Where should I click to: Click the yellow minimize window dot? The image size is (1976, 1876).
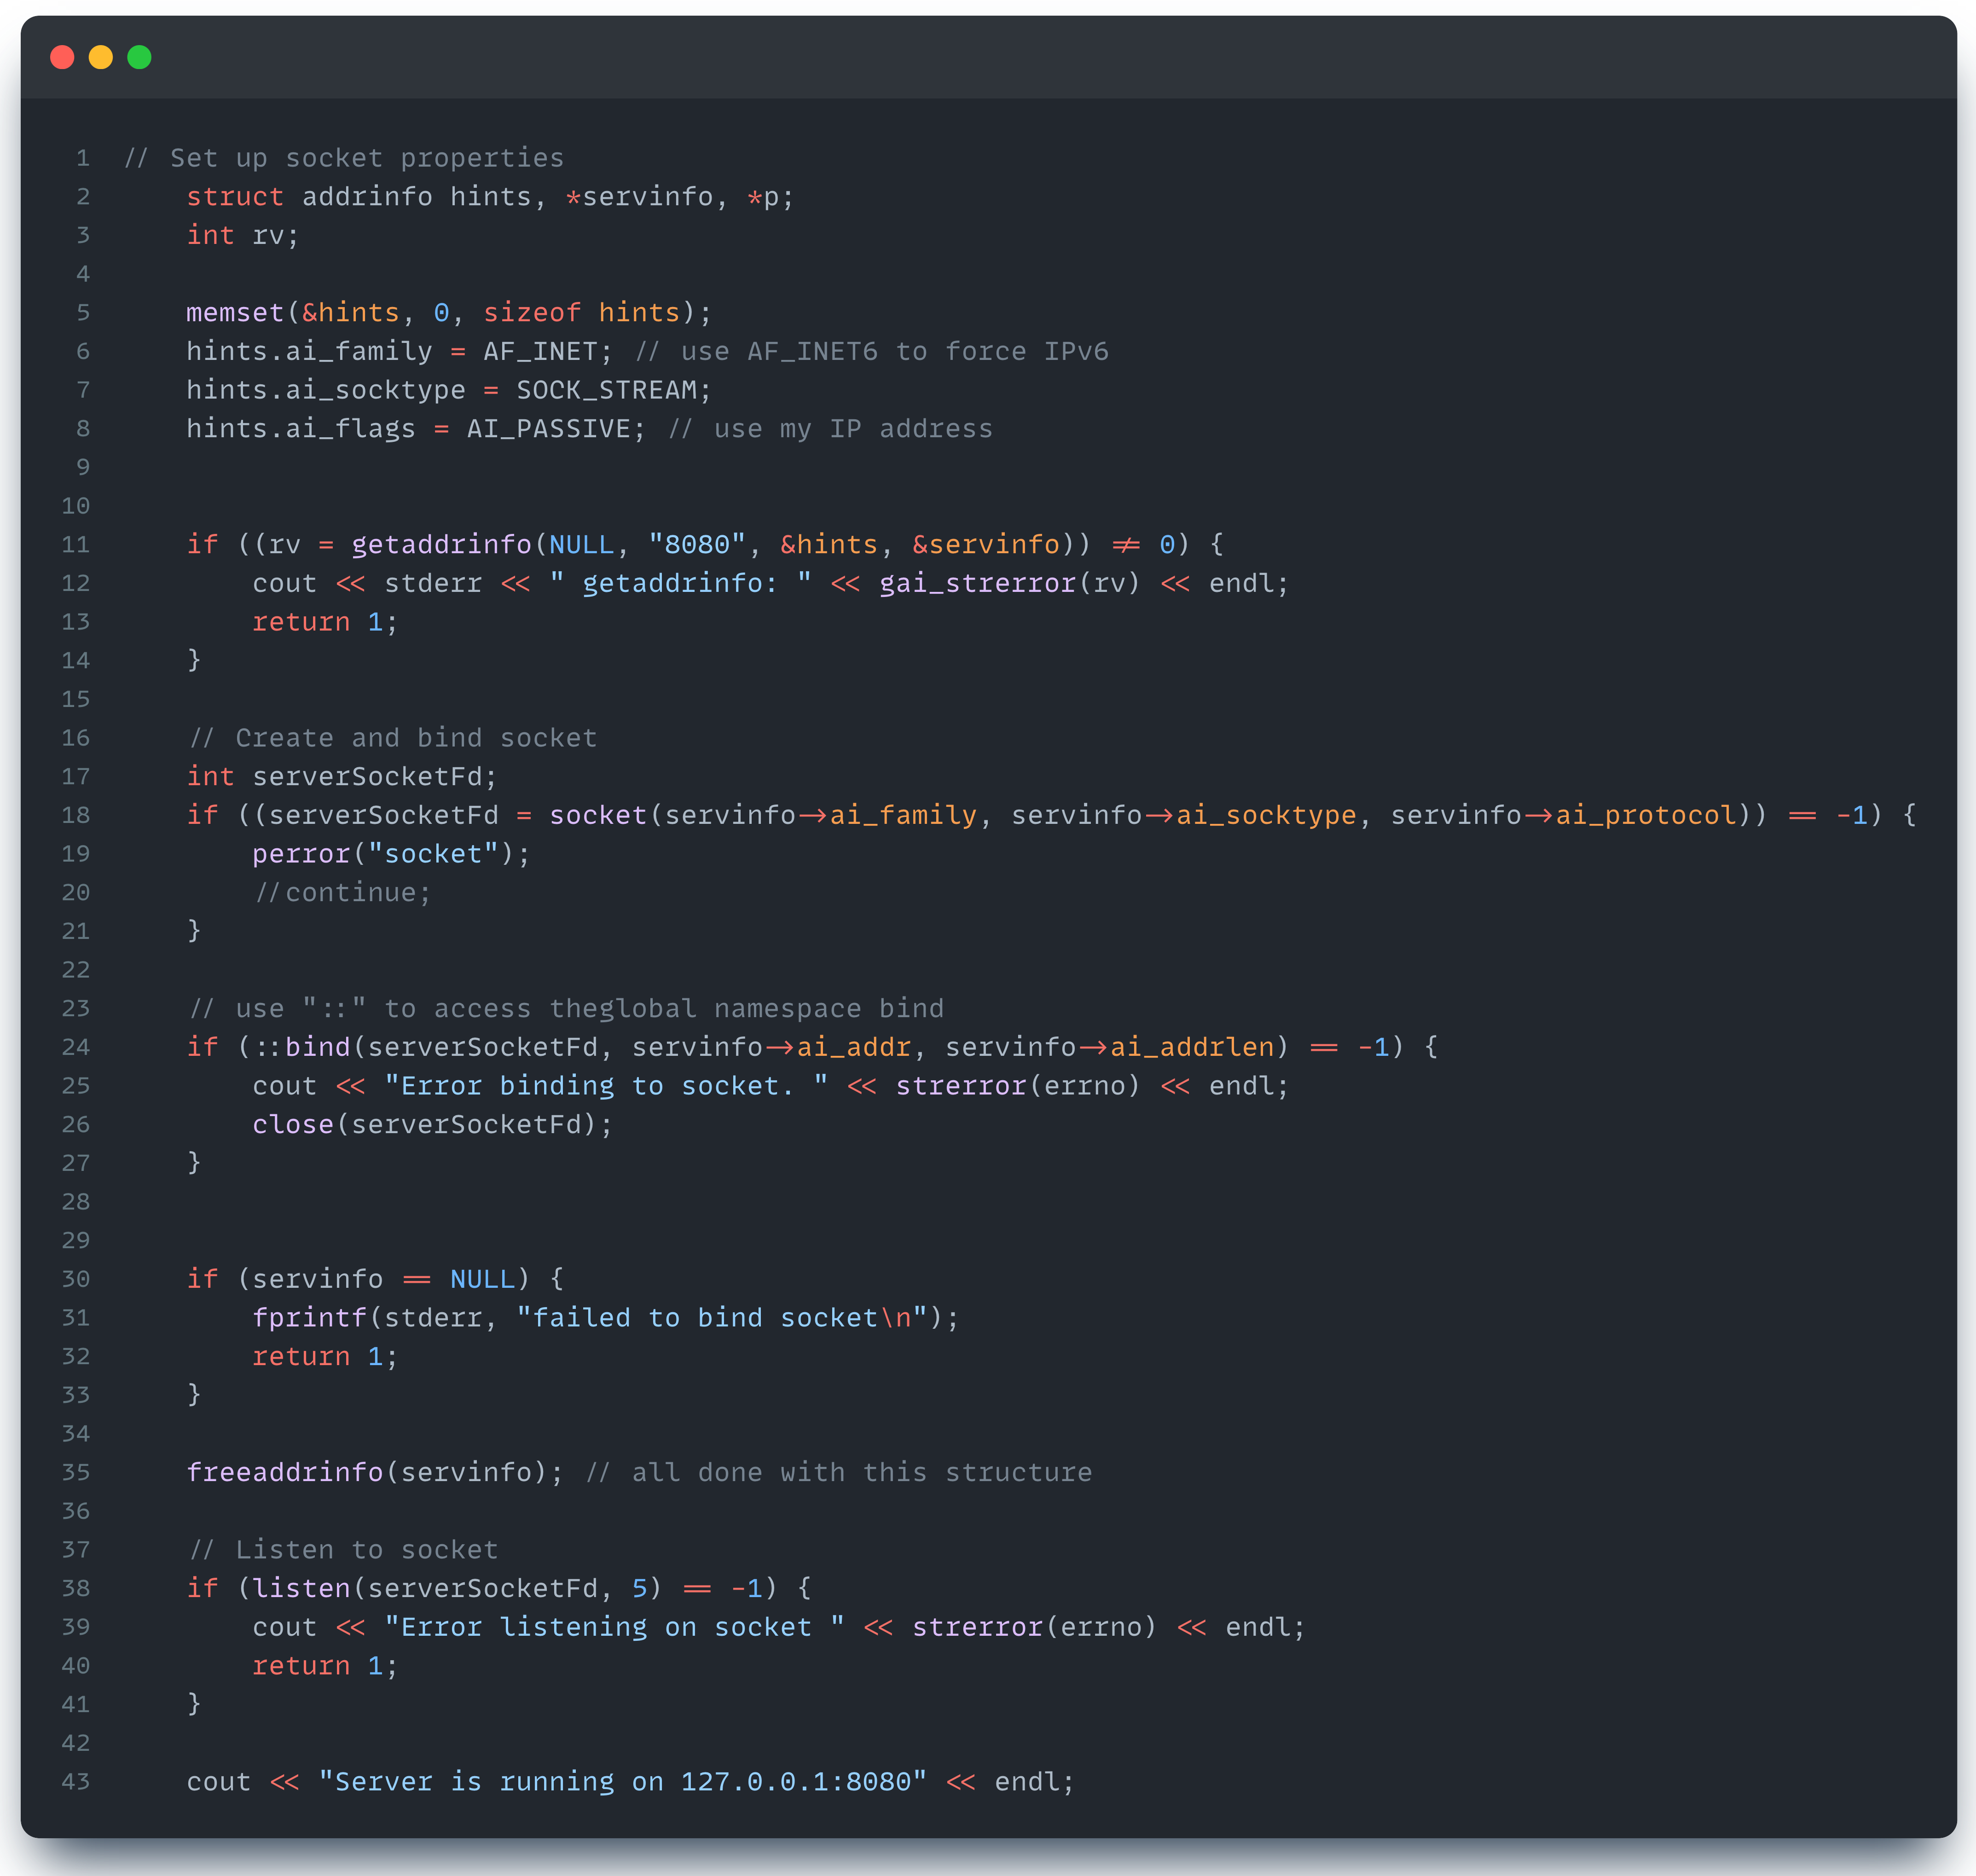(101, 57)
